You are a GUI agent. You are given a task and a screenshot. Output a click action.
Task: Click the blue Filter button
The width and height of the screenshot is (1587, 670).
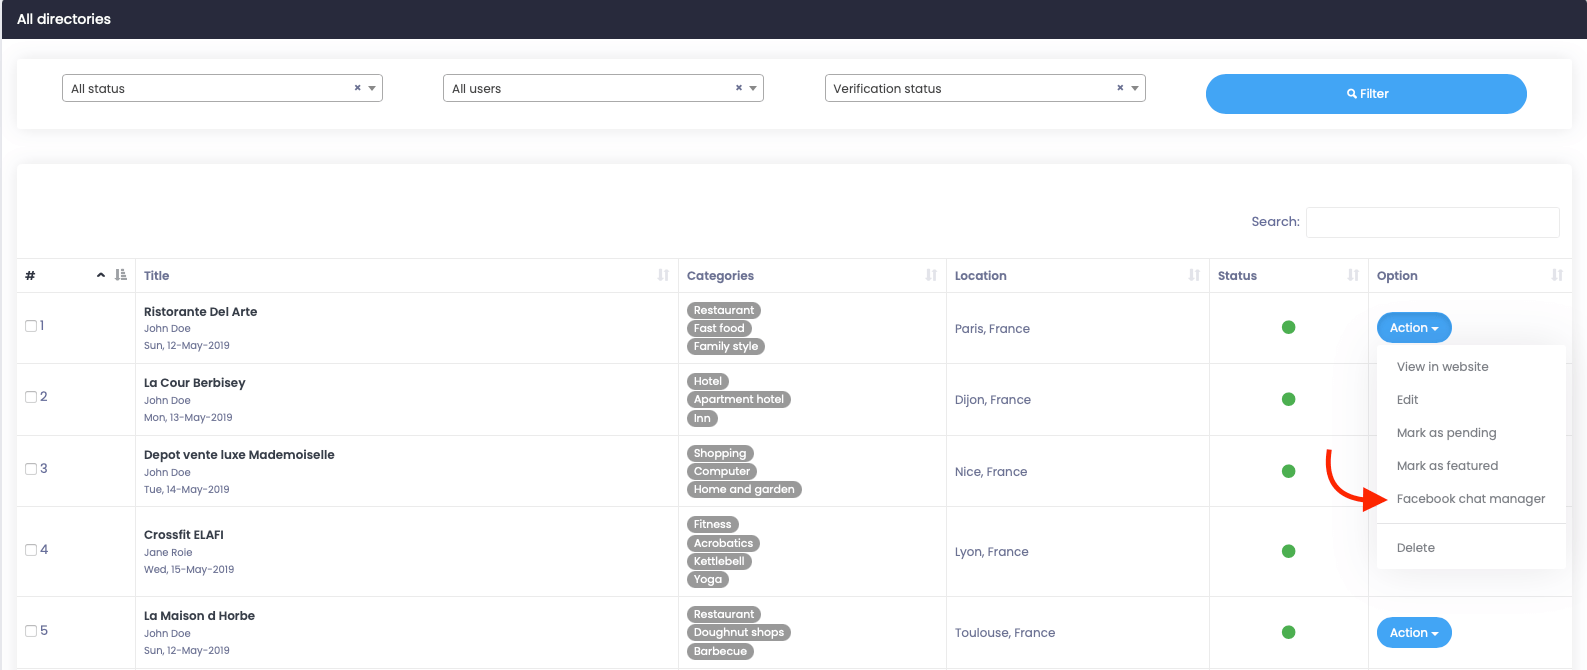click(x=1366, y=93)
